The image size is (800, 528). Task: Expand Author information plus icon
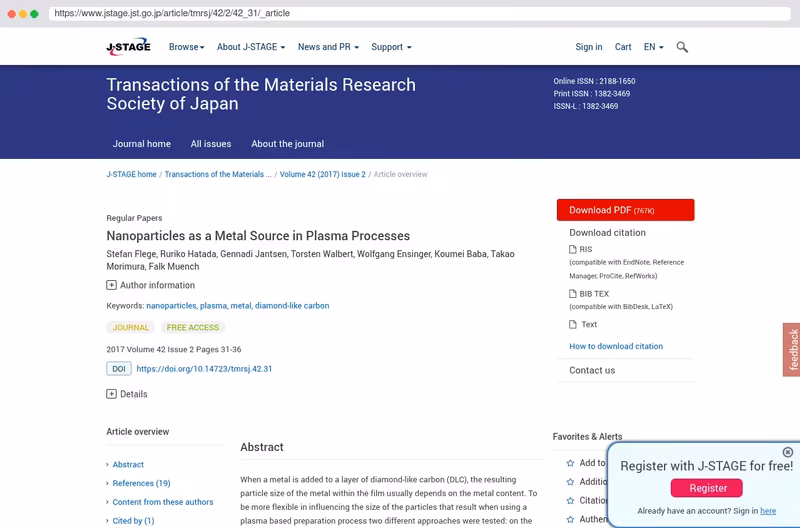pyautogui.click(x=111, y=285)
